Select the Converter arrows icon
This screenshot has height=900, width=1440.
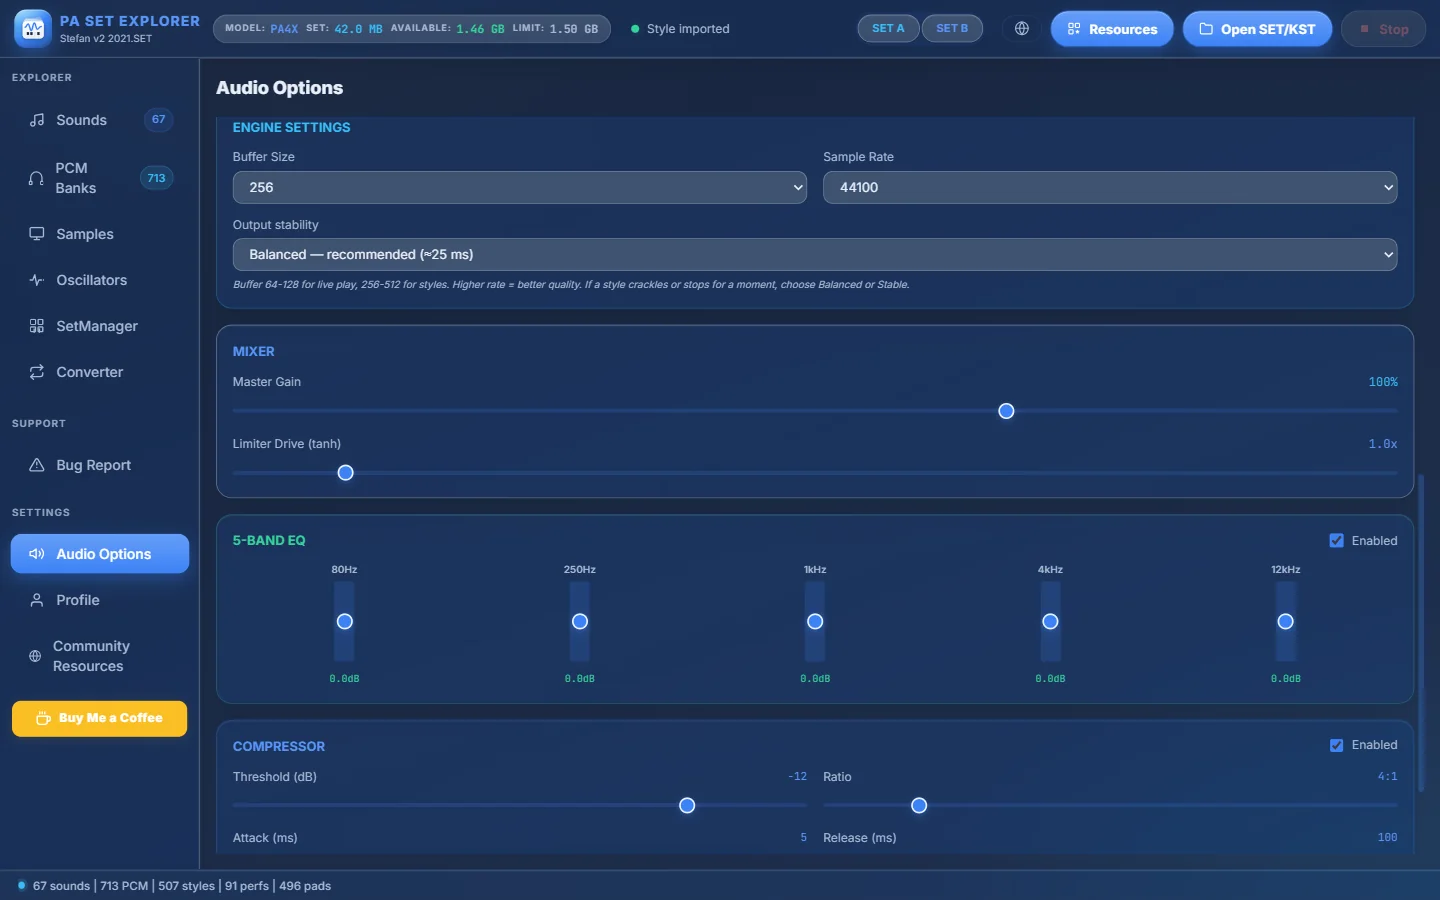[37, 372]
